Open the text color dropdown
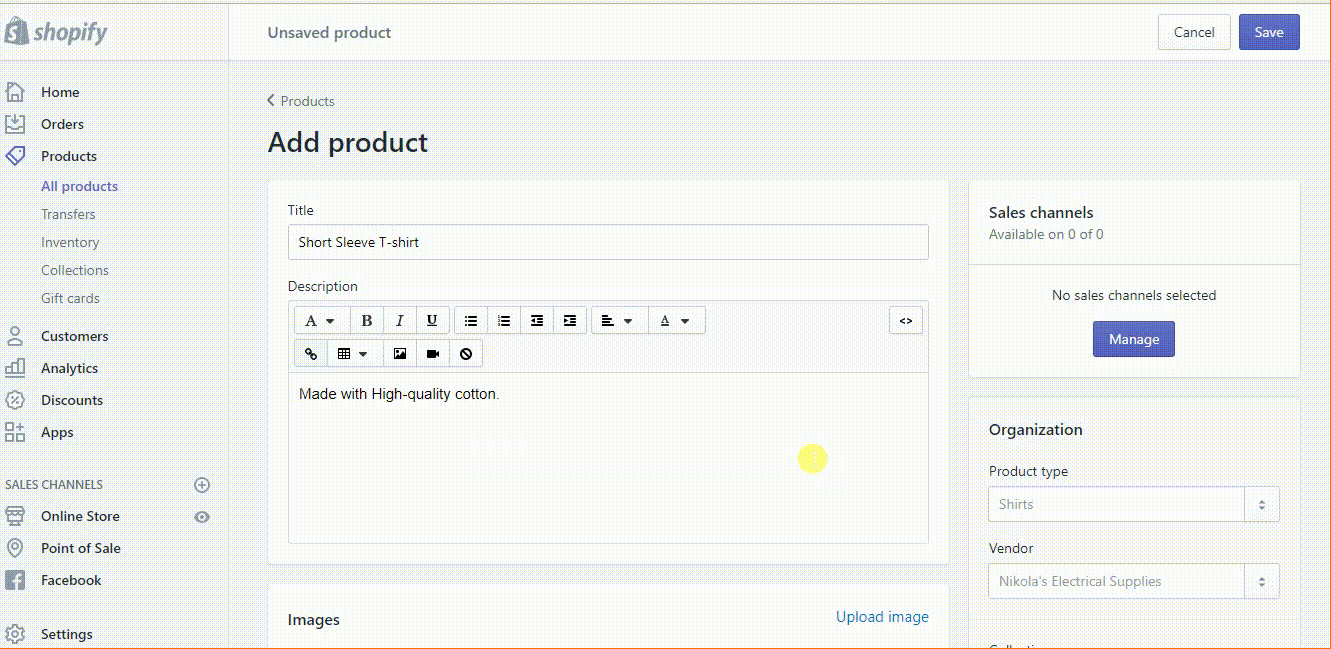Viewport: 1331px width, 649px height. coord(677,321)
